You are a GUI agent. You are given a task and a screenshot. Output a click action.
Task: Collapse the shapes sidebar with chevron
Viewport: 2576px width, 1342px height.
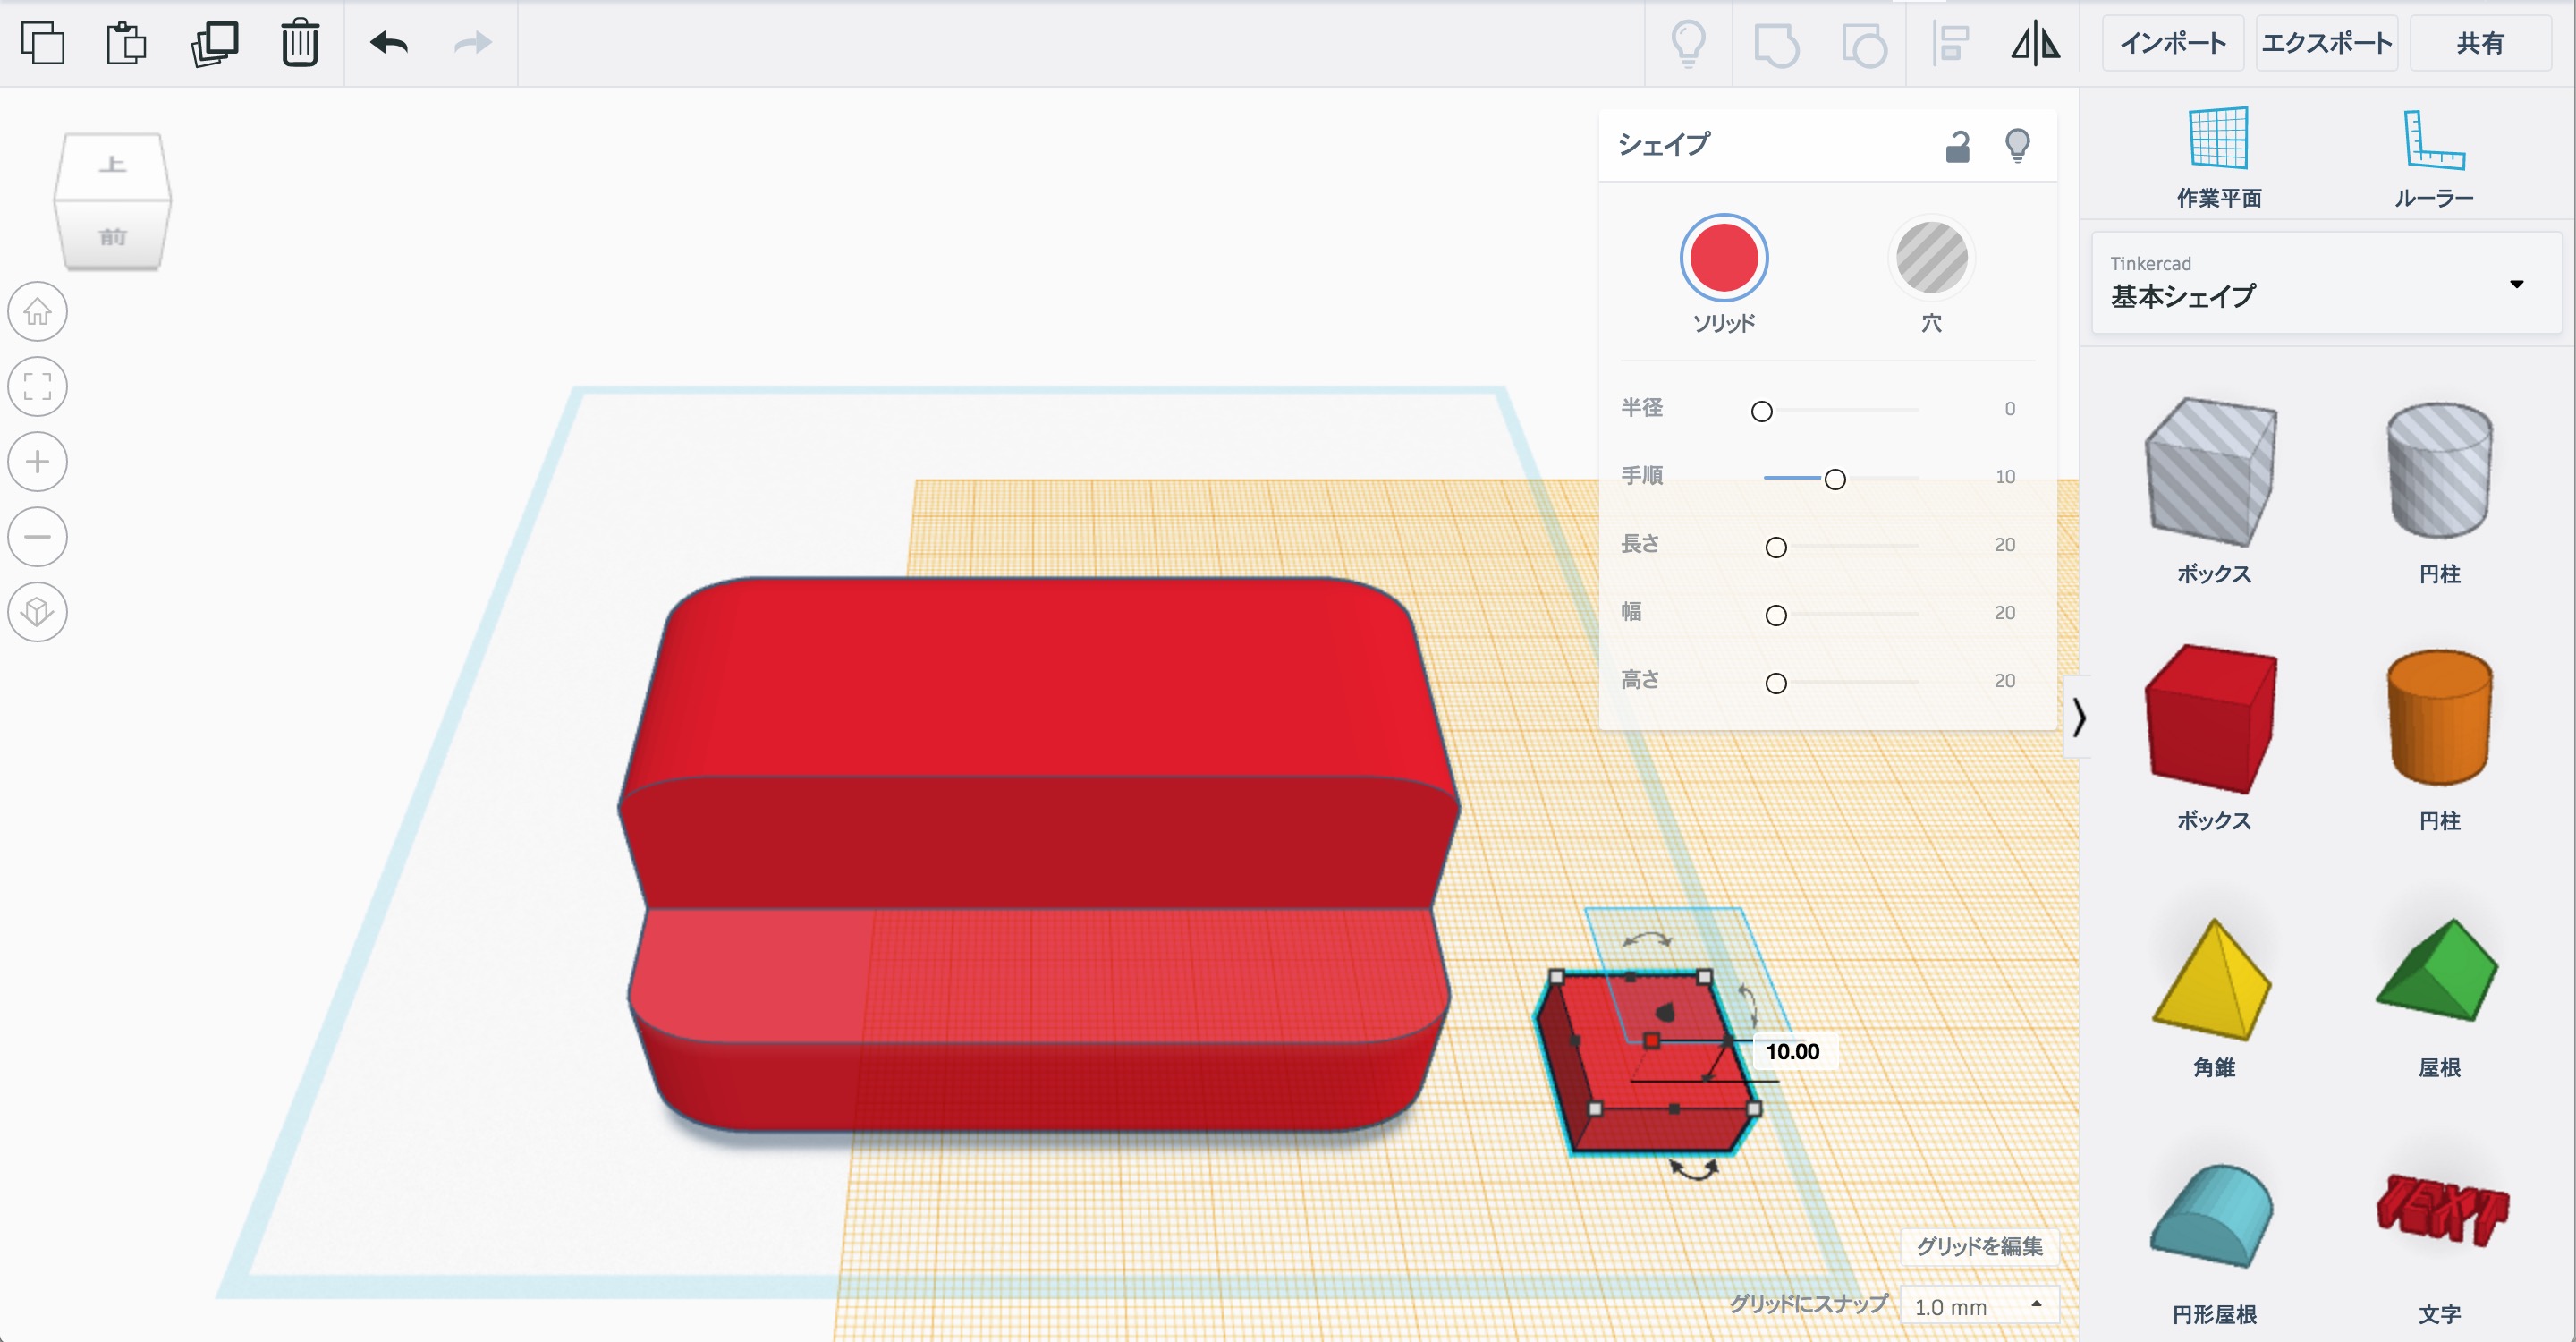tap(2079, 717)
